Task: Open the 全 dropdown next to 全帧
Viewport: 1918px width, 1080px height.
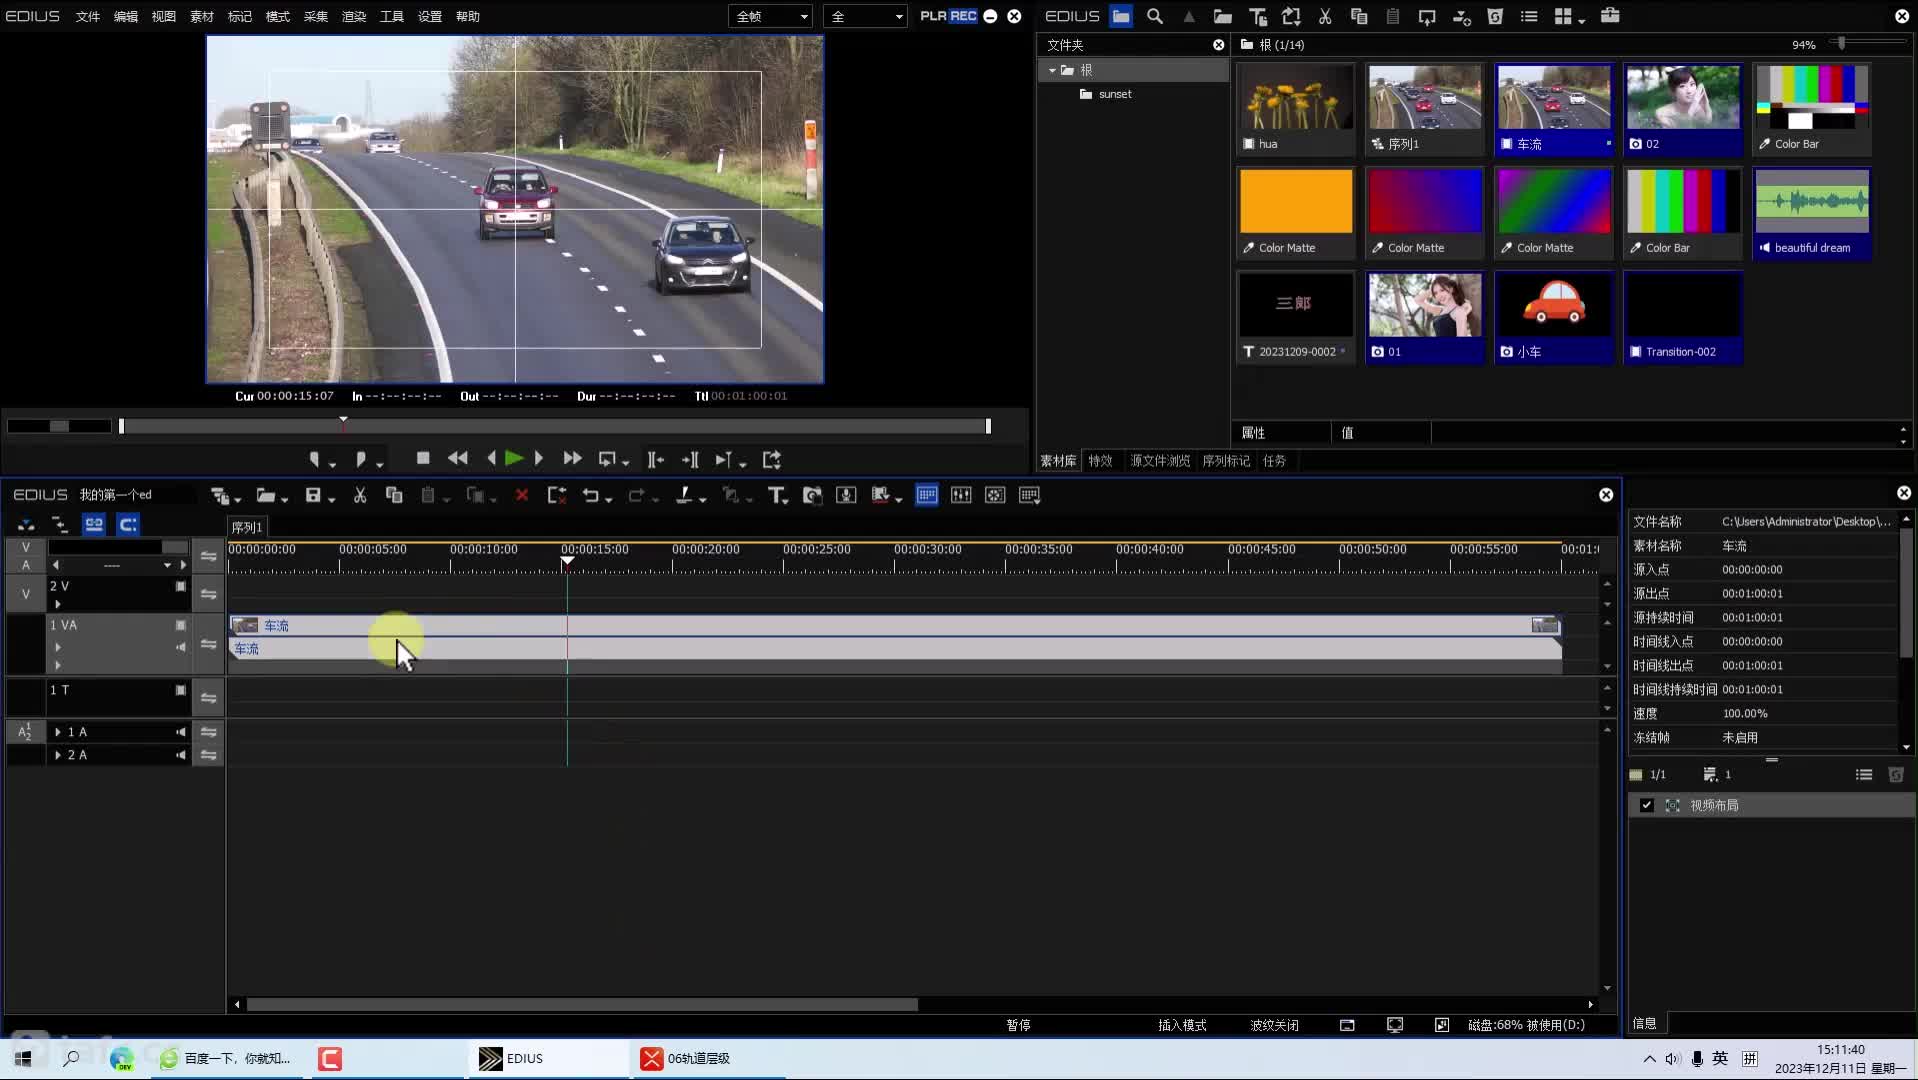Action: click(x=865, y=16)
